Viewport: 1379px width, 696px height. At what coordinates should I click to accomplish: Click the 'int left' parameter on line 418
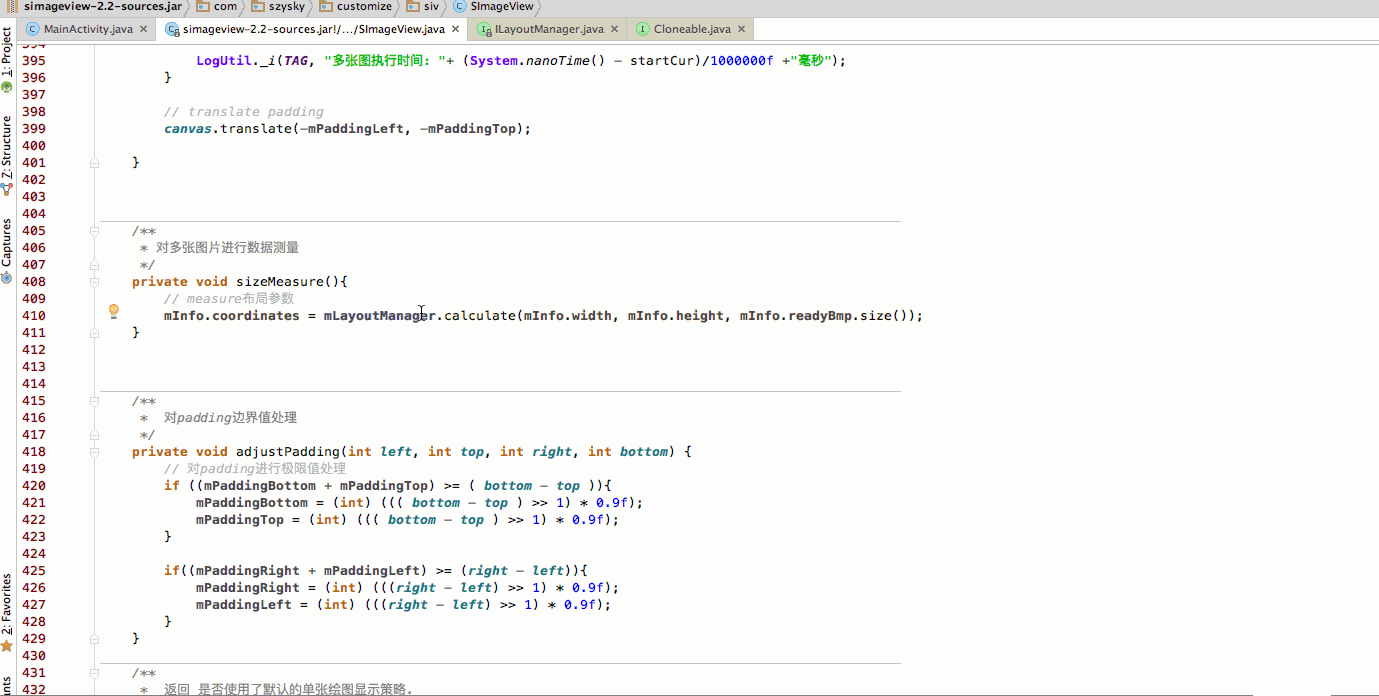380,452
